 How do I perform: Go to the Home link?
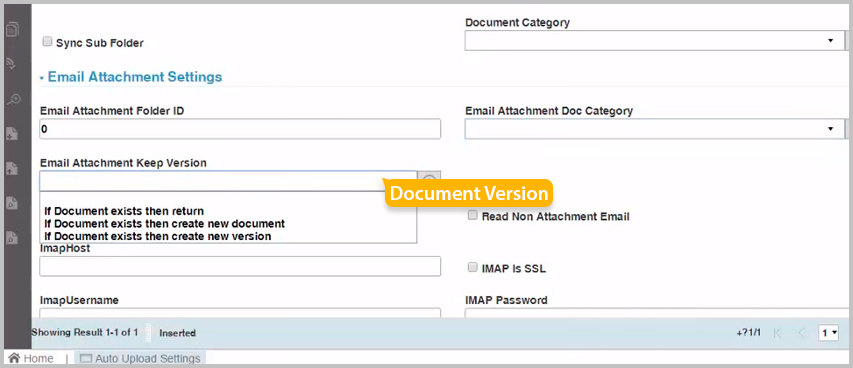38,358
